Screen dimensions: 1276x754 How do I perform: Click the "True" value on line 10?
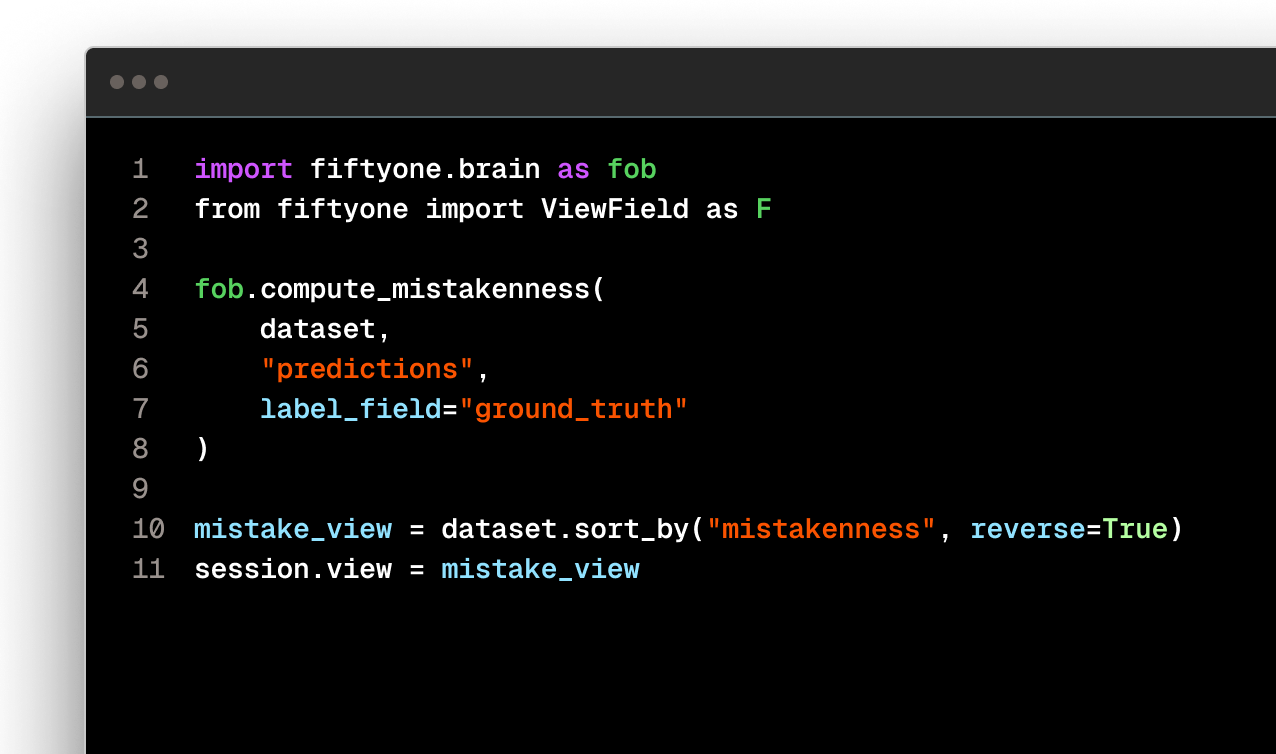point(1135,530)
